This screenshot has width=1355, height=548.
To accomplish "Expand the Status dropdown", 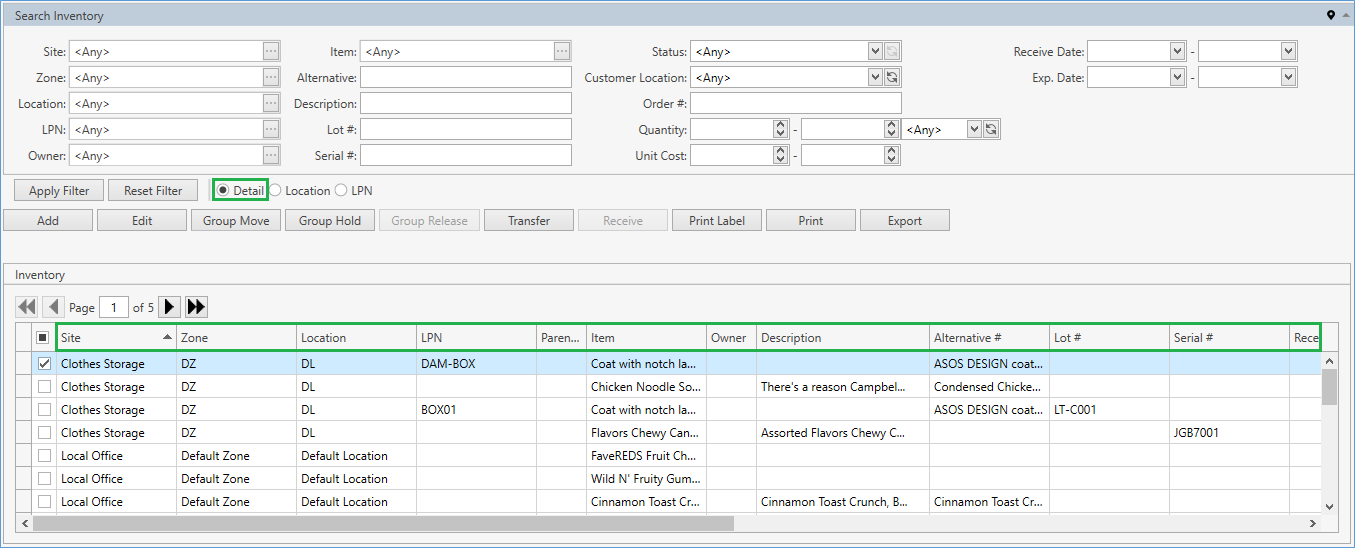I will (x=875, y=52).
